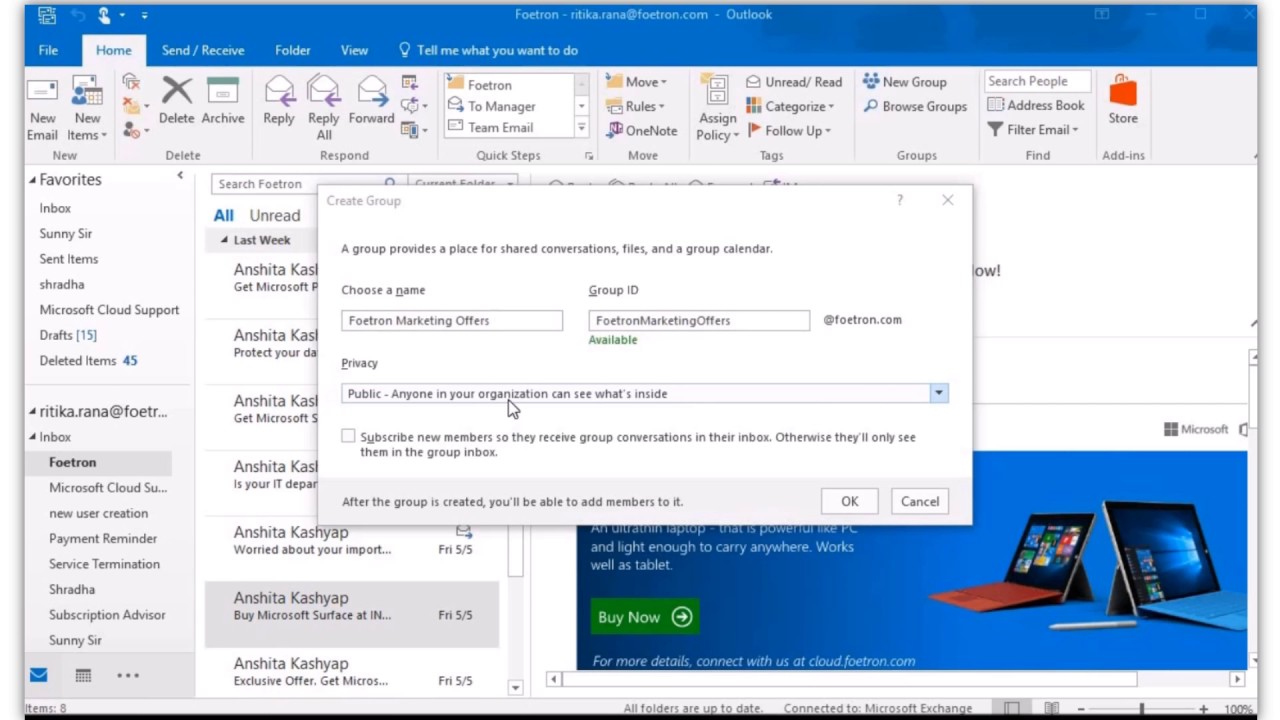Show Unread messages filter

275,215
